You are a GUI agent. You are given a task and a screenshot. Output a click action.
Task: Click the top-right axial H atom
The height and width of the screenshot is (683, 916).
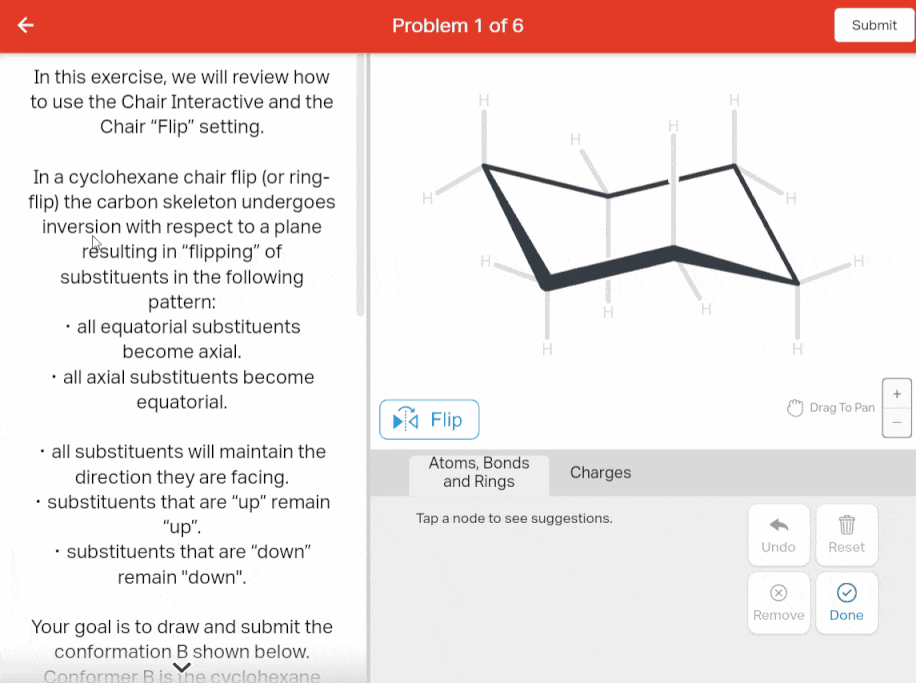click(x=734, y=100)
